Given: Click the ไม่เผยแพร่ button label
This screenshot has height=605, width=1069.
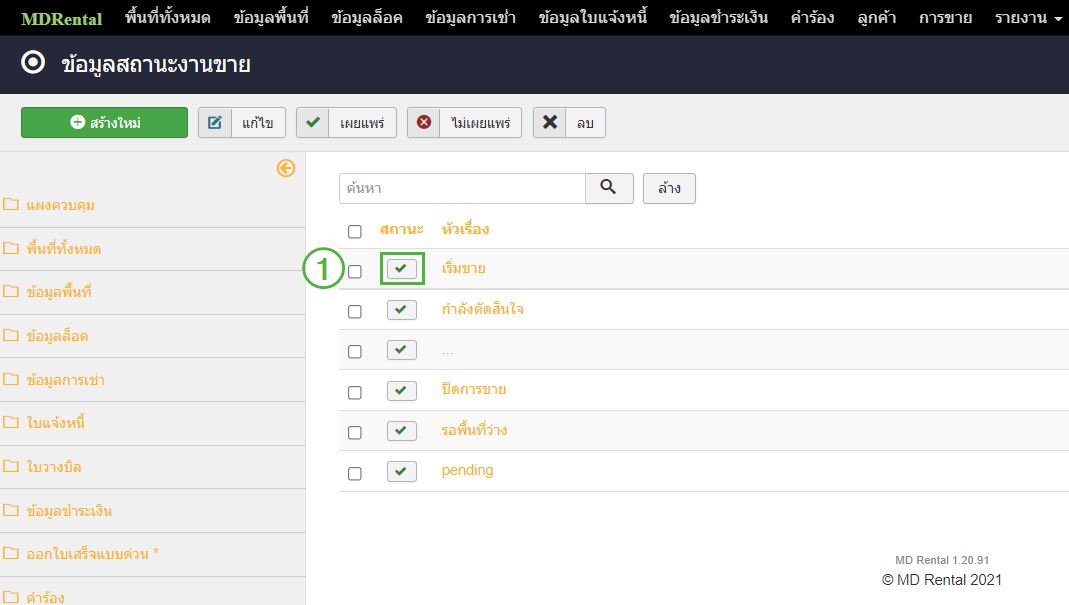Looking at the screenshot, I should [481, 123].
